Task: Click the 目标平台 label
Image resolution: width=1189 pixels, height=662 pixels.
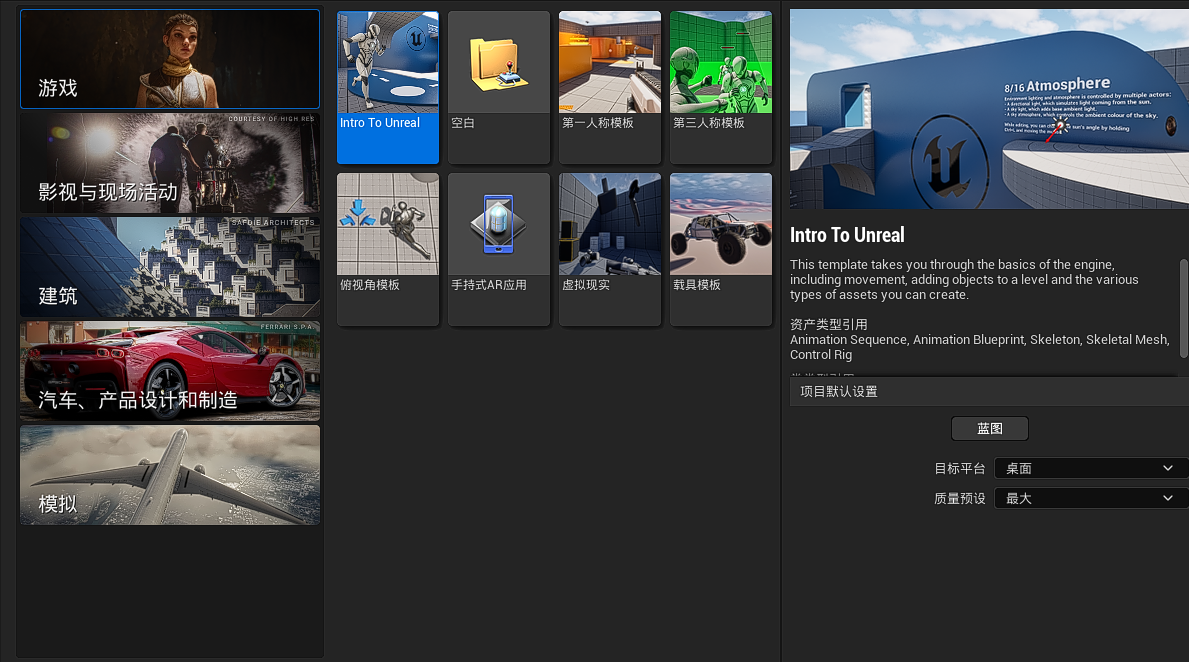Action: pos(959,469)
